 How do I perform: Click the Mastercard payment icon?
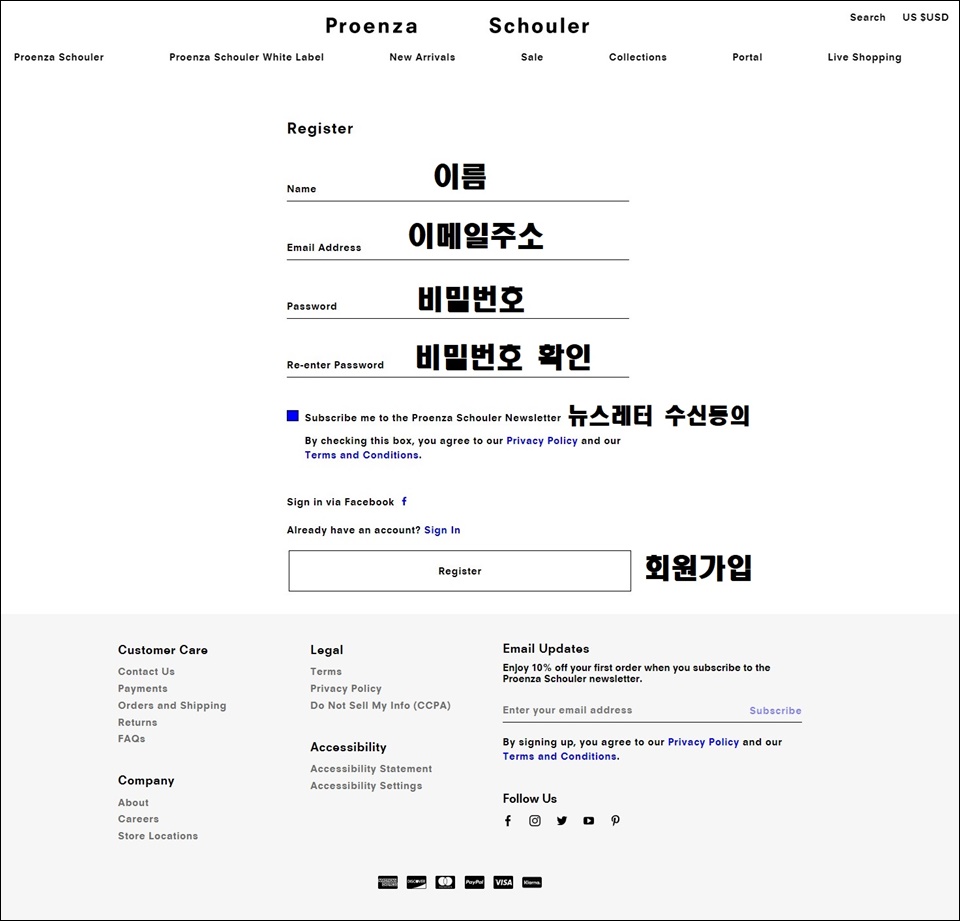point(445,882)
